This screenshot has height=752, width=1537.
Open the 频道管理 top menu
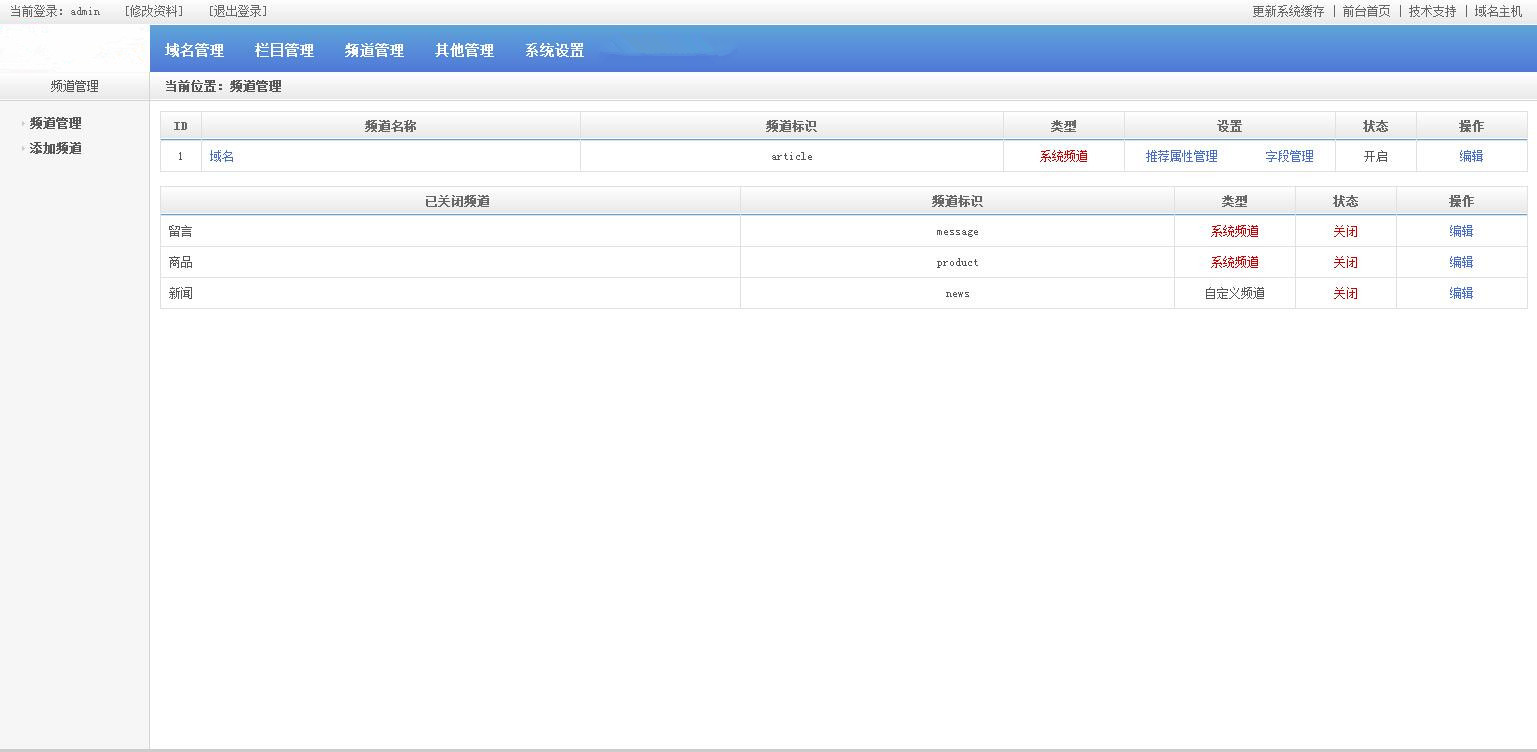pos(374,50)
